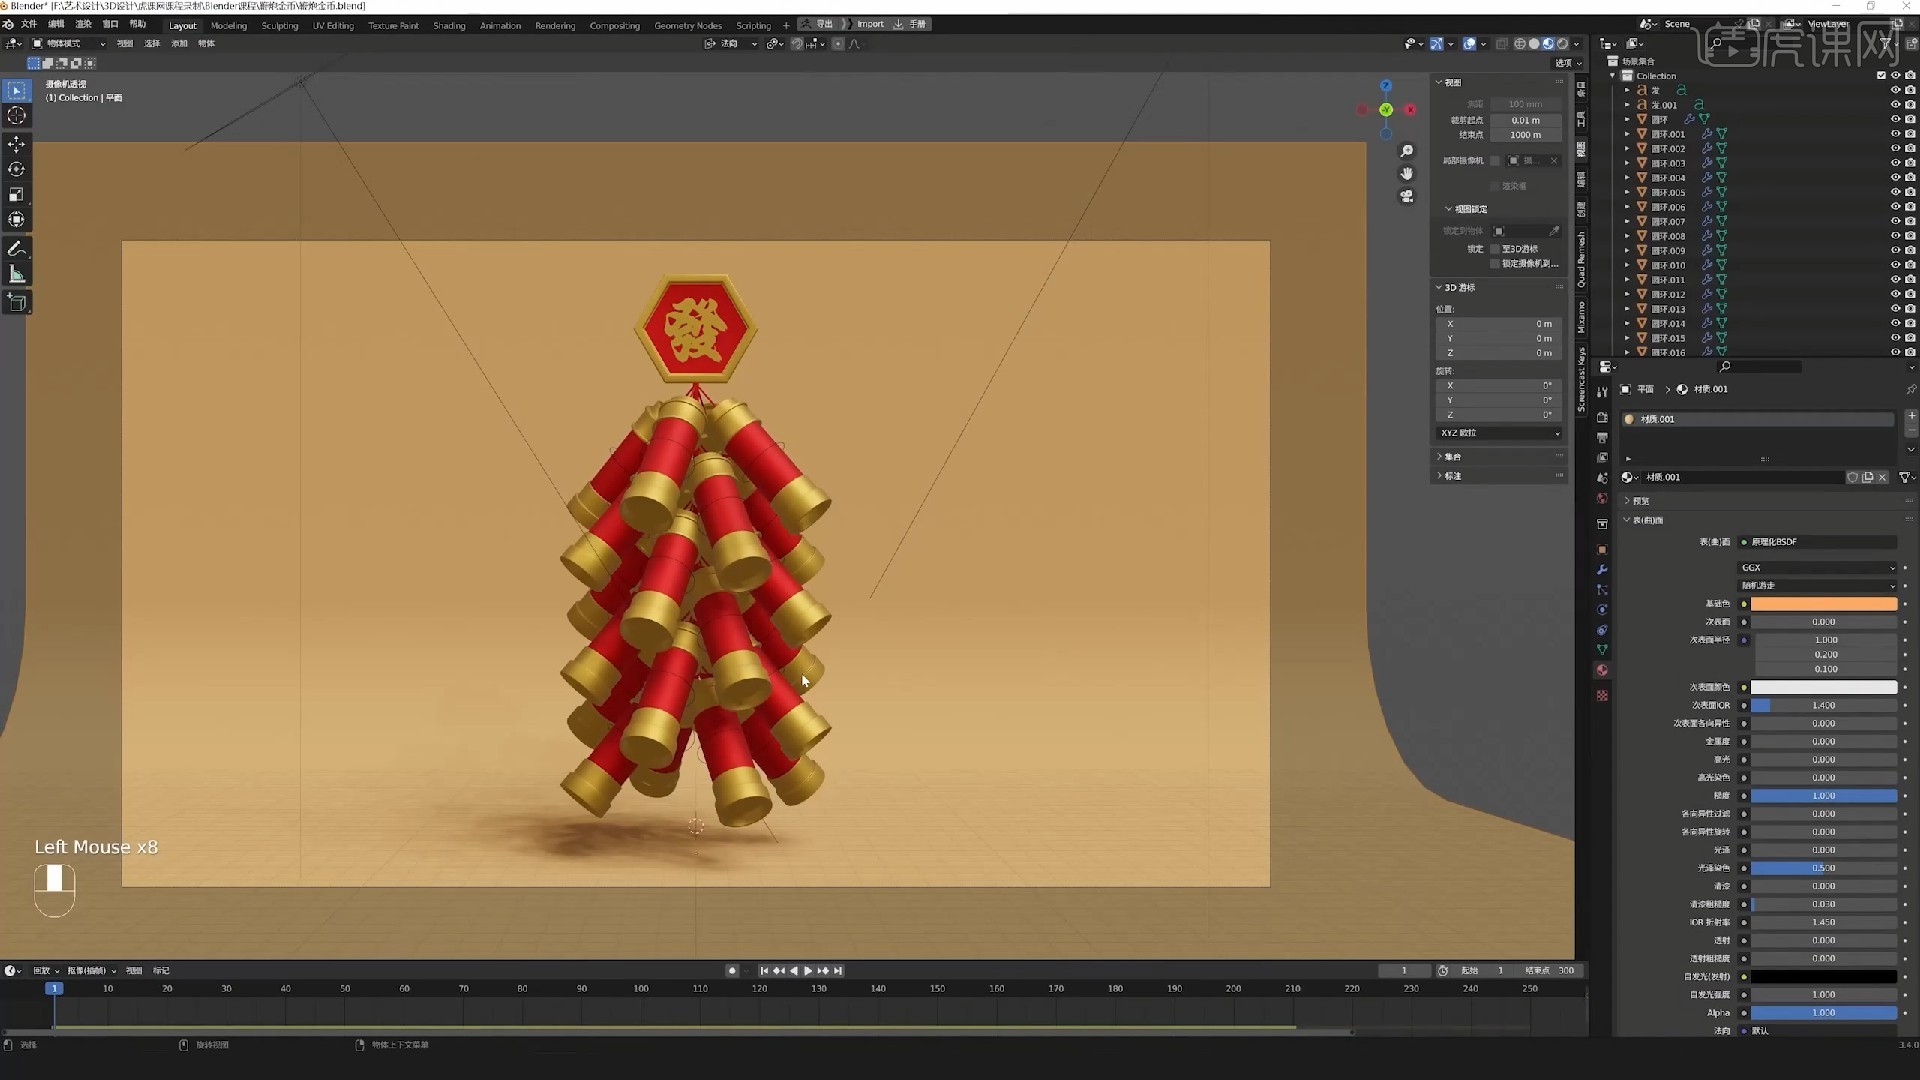The width and height of the screenshot is (1920, 1080).
Task: Toggle the lock to 3D cursor checkbox
Action: click(x=1495, y=249)
